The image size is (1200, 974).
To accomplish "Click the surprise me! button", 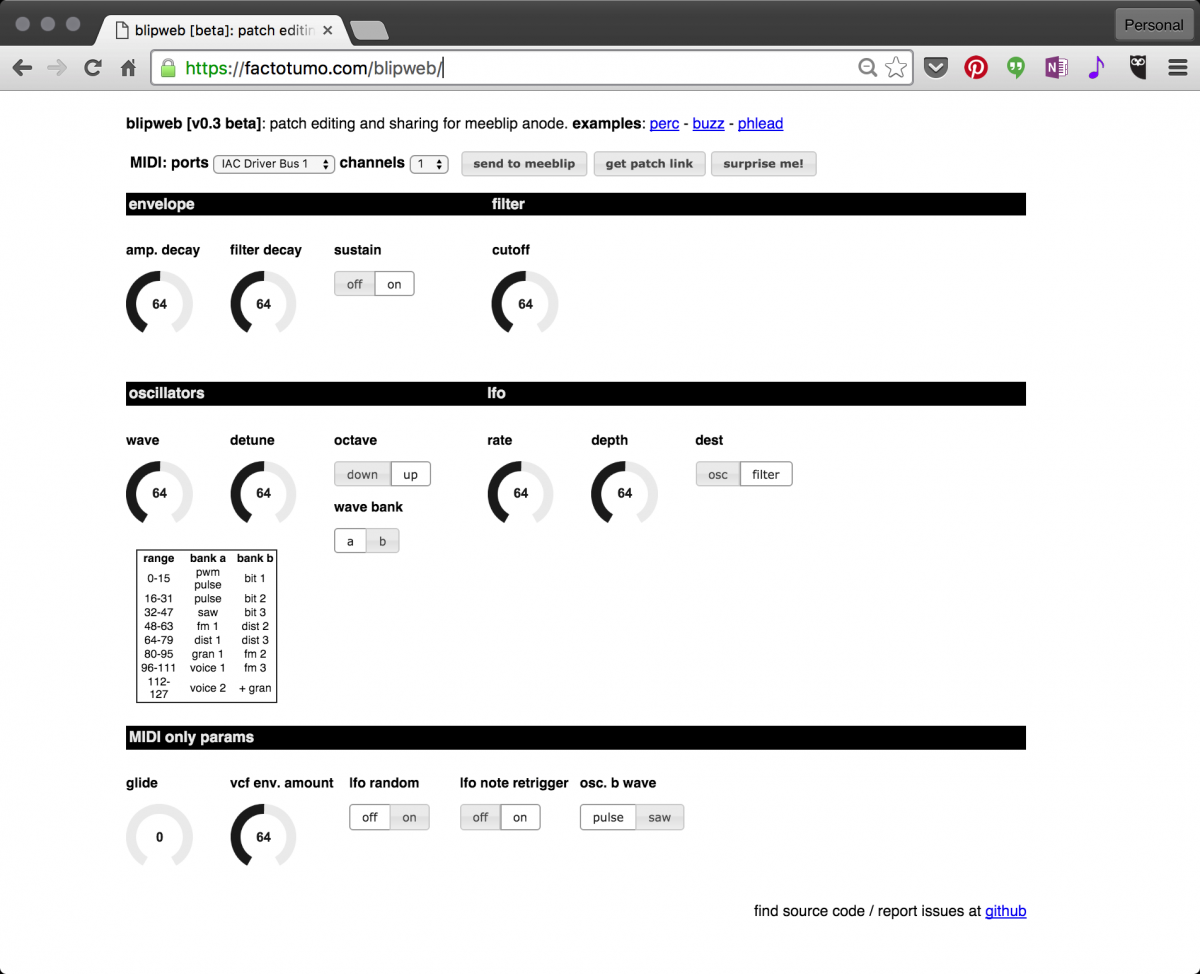I will click(x=763, y=164).
